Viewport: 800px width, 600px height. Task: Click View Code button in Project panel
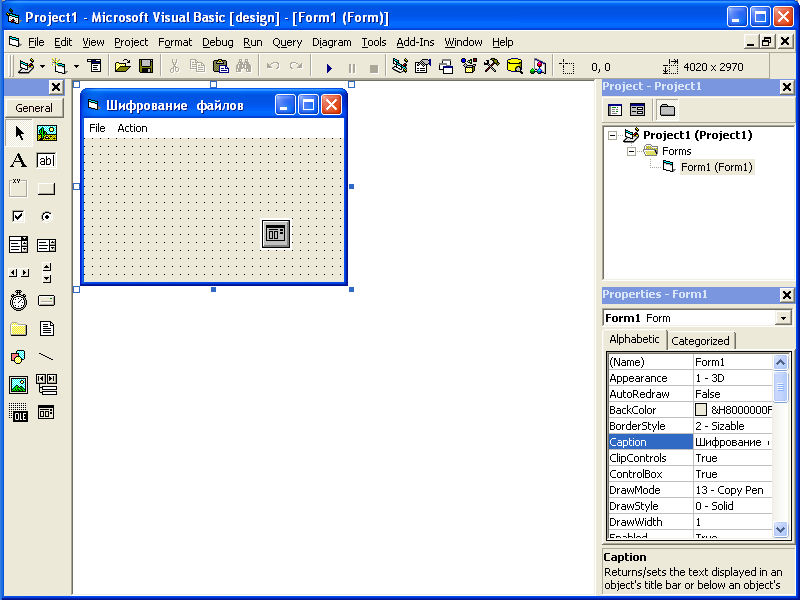pos(615,110)
